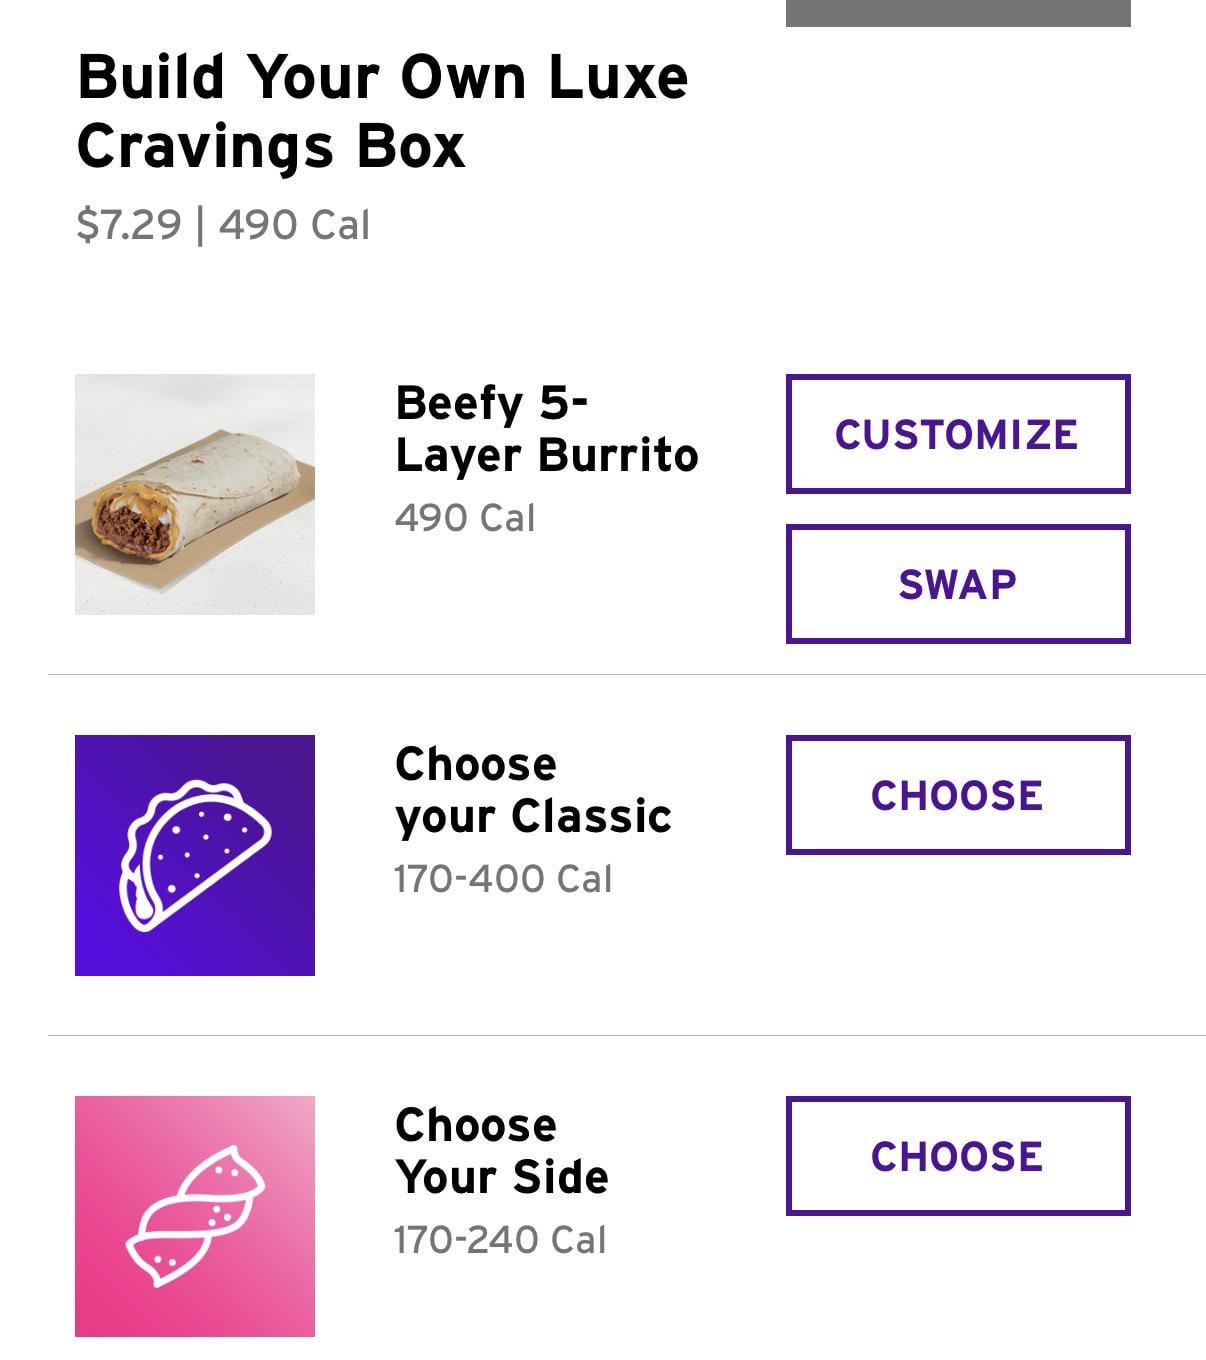Screen dimensions: 1206x1360
Task: Click the 170-240 Cal range text
Action: point(500,1240)
